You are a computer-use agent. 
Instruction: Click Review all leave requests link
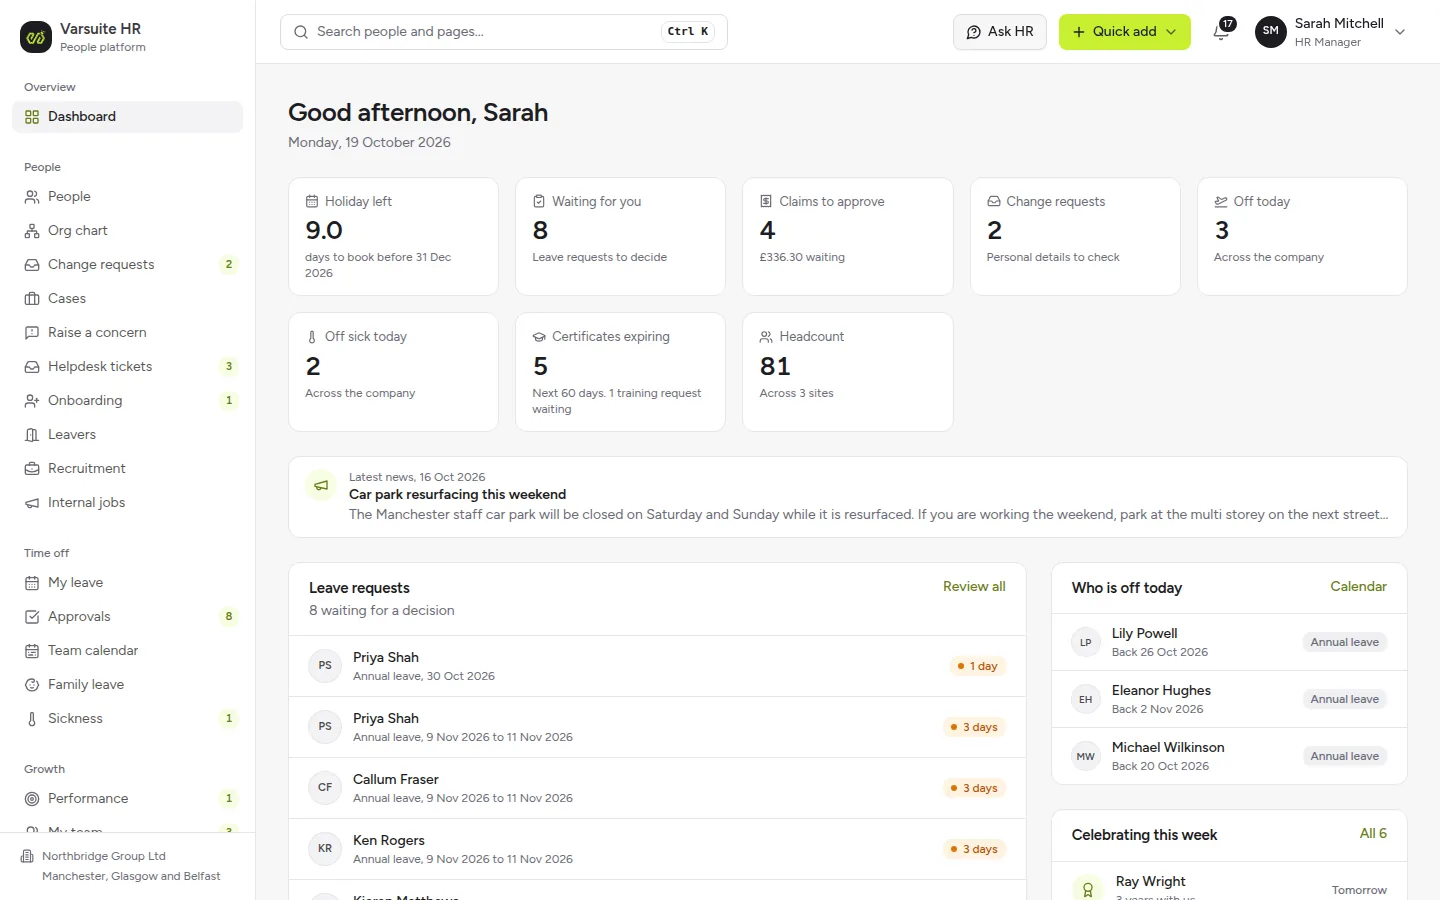point(974,587)
